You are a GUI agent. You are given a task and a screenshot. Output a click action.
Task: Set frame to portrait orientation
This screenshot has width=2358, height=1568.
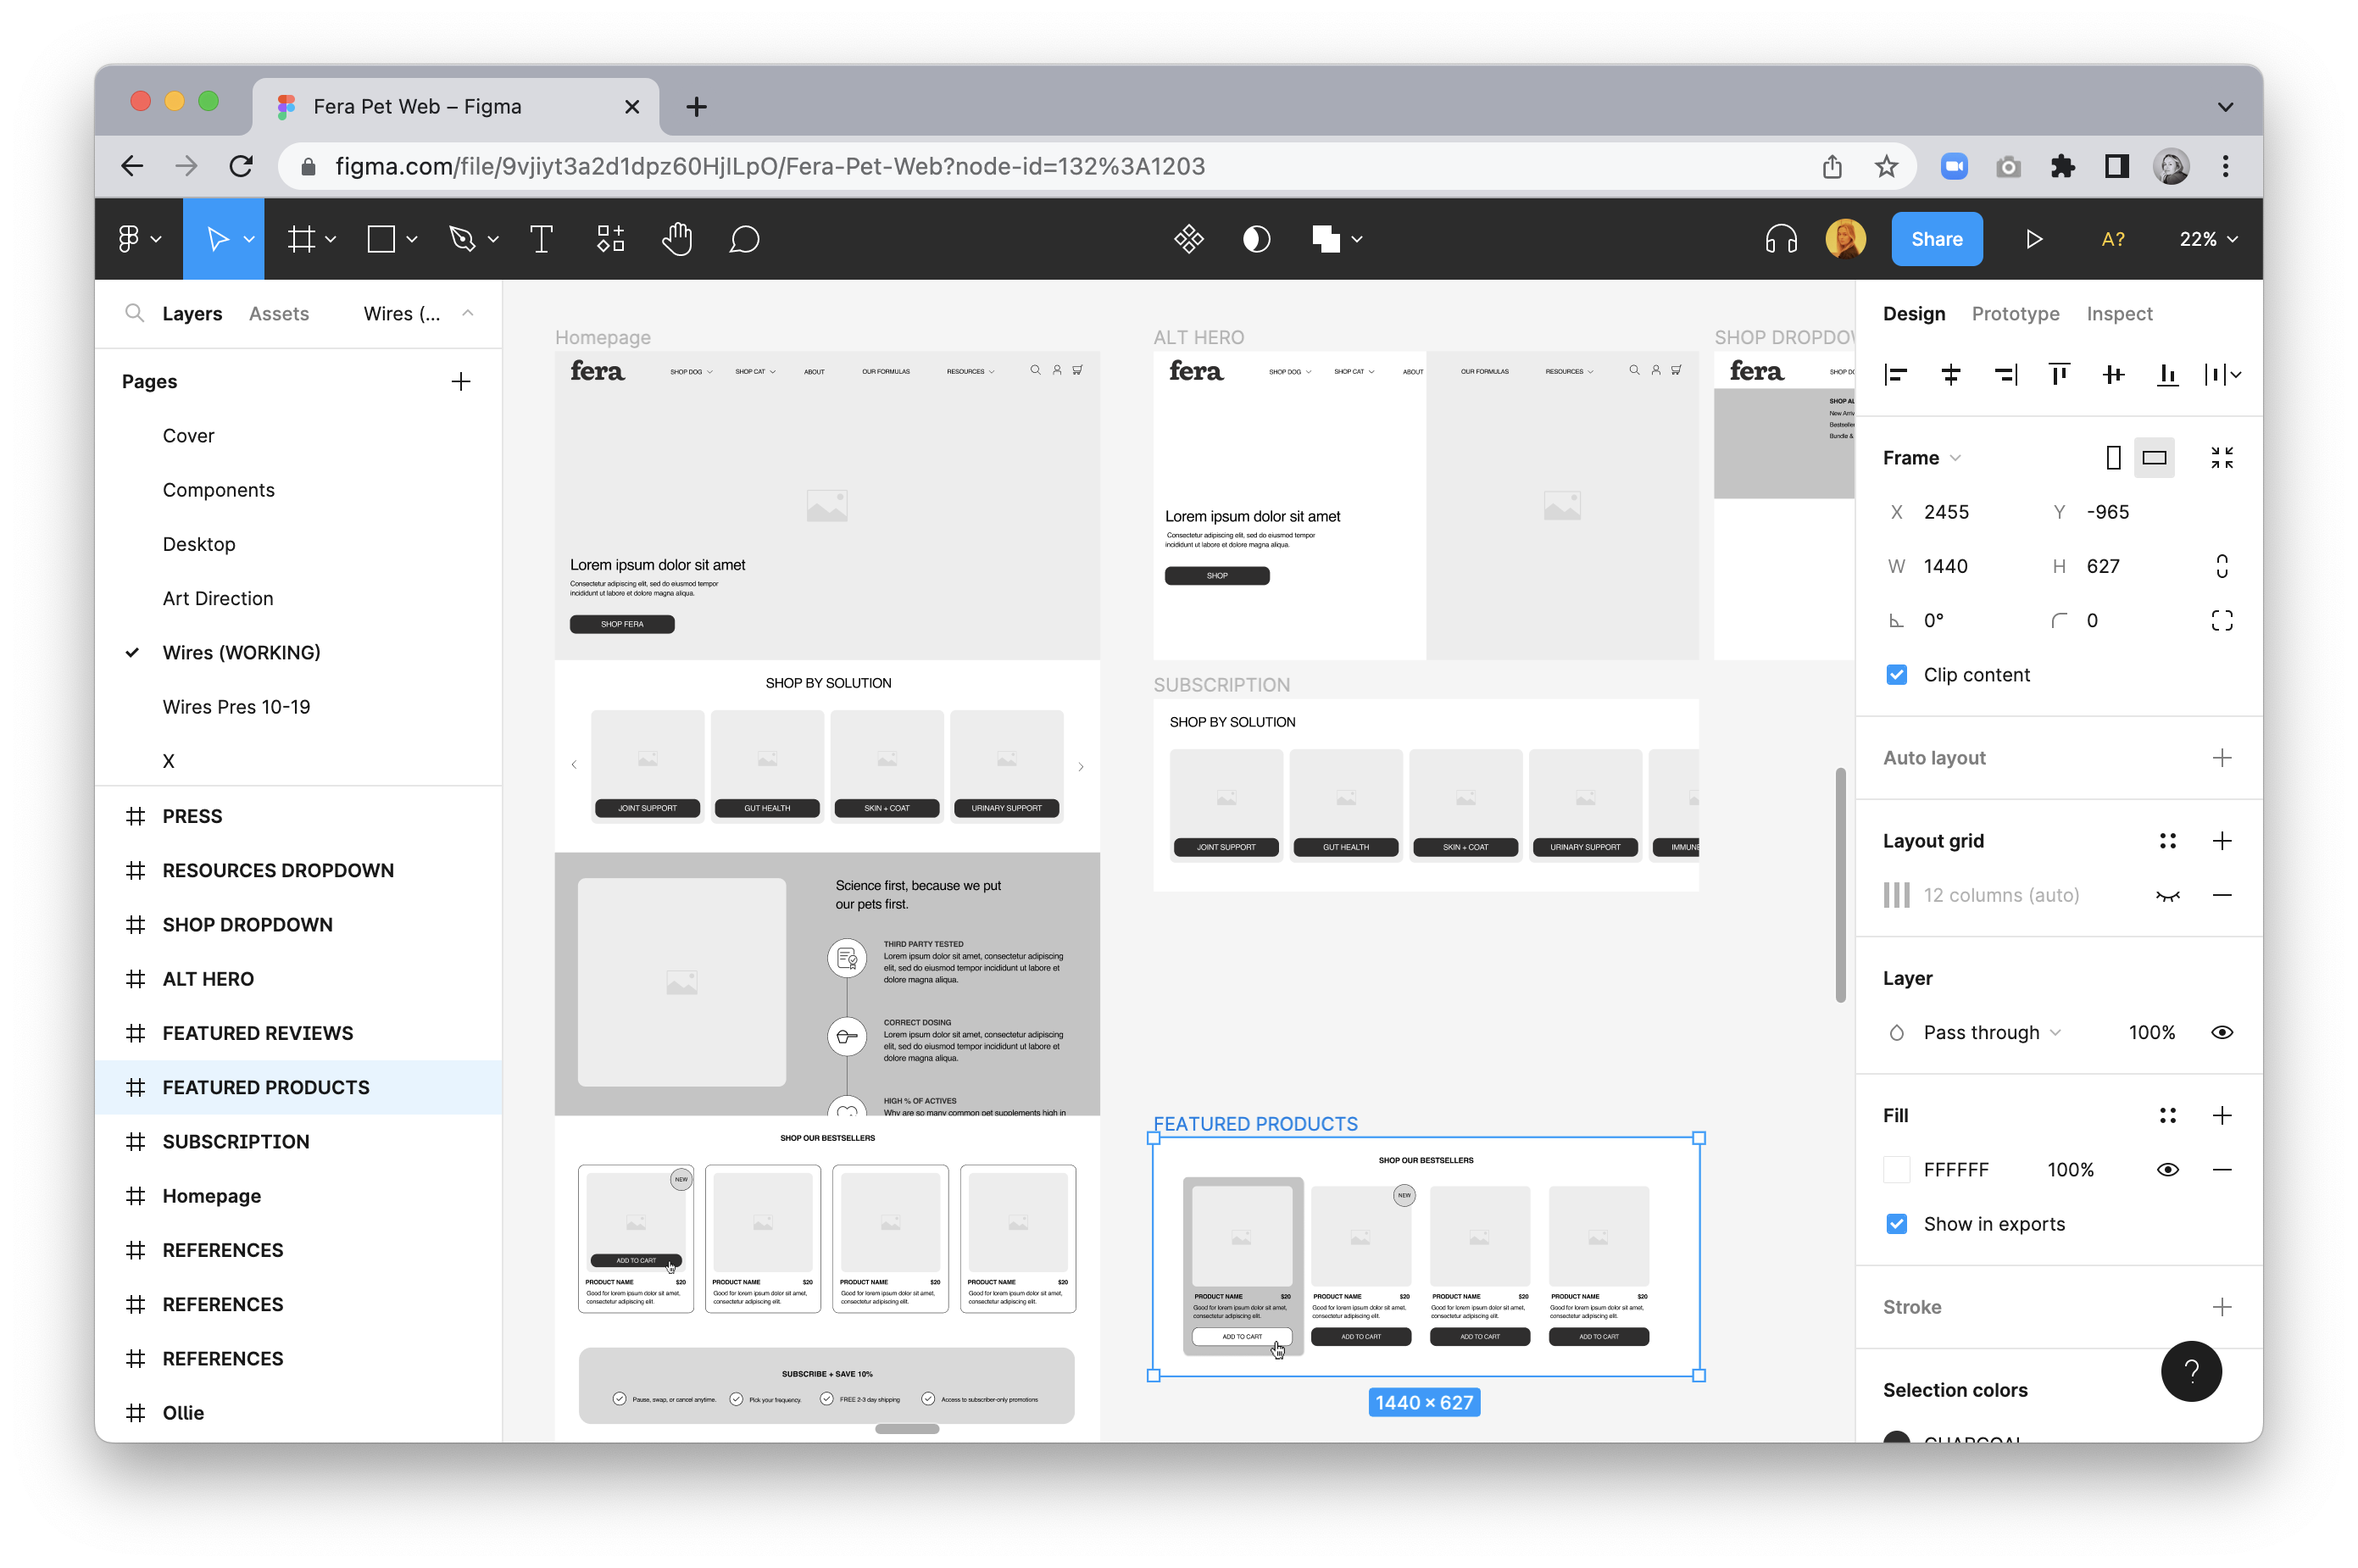point(2113,457)
